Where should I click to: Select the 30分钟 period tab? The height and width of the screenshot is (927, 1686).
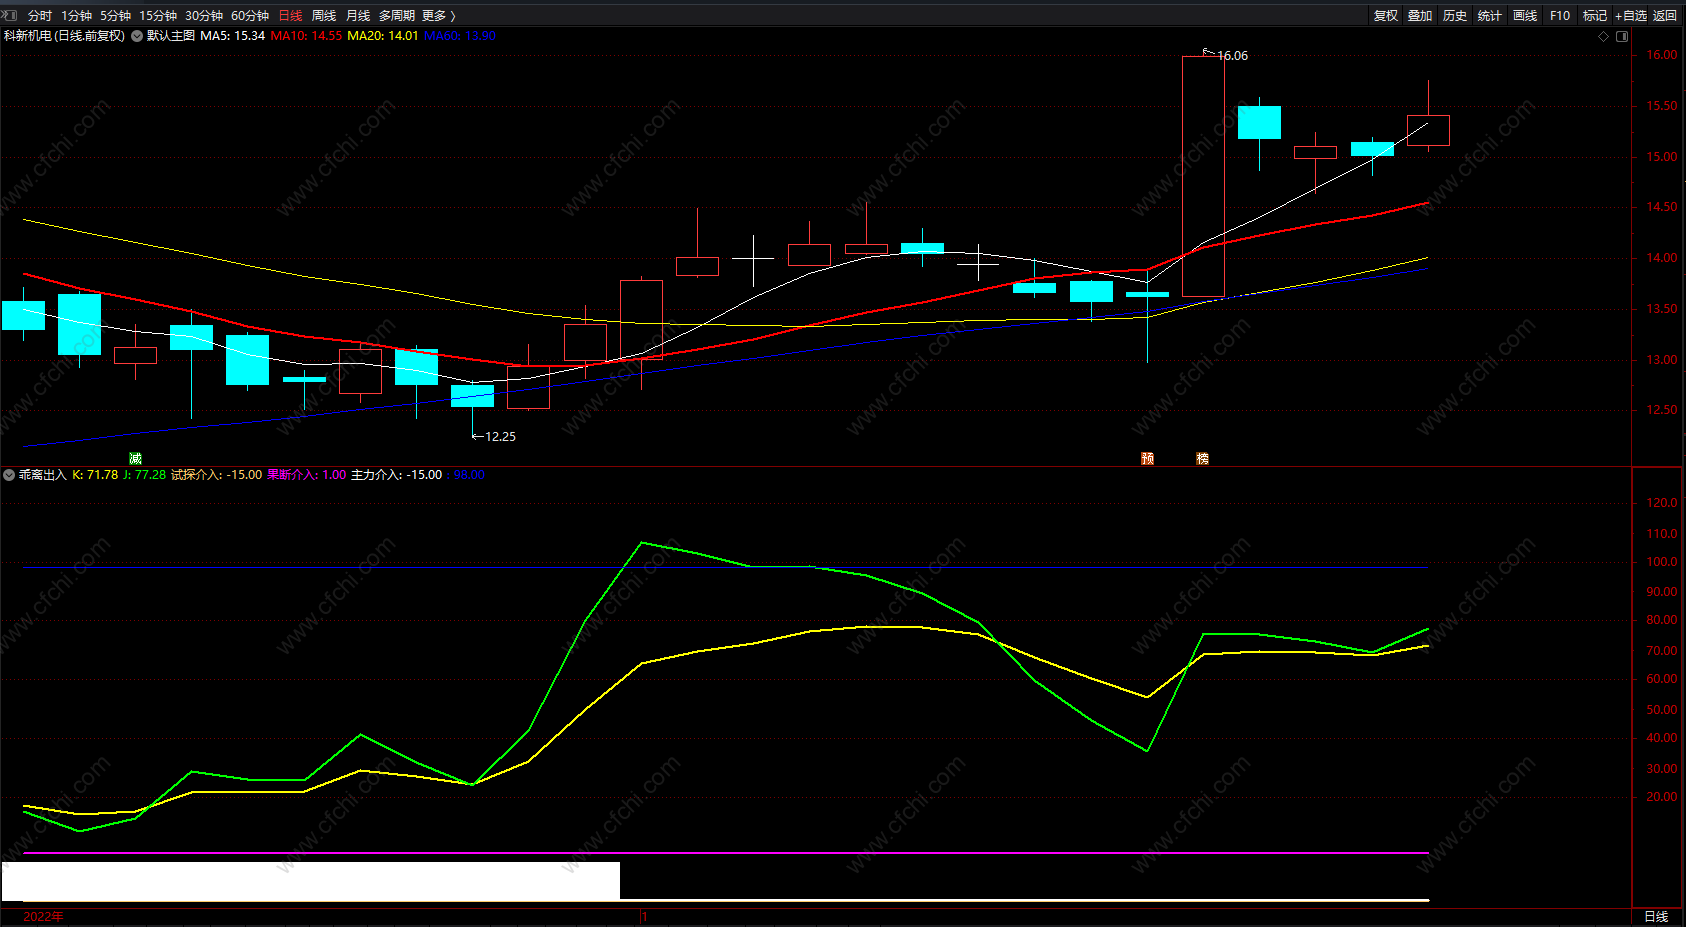tap(204, 16)
